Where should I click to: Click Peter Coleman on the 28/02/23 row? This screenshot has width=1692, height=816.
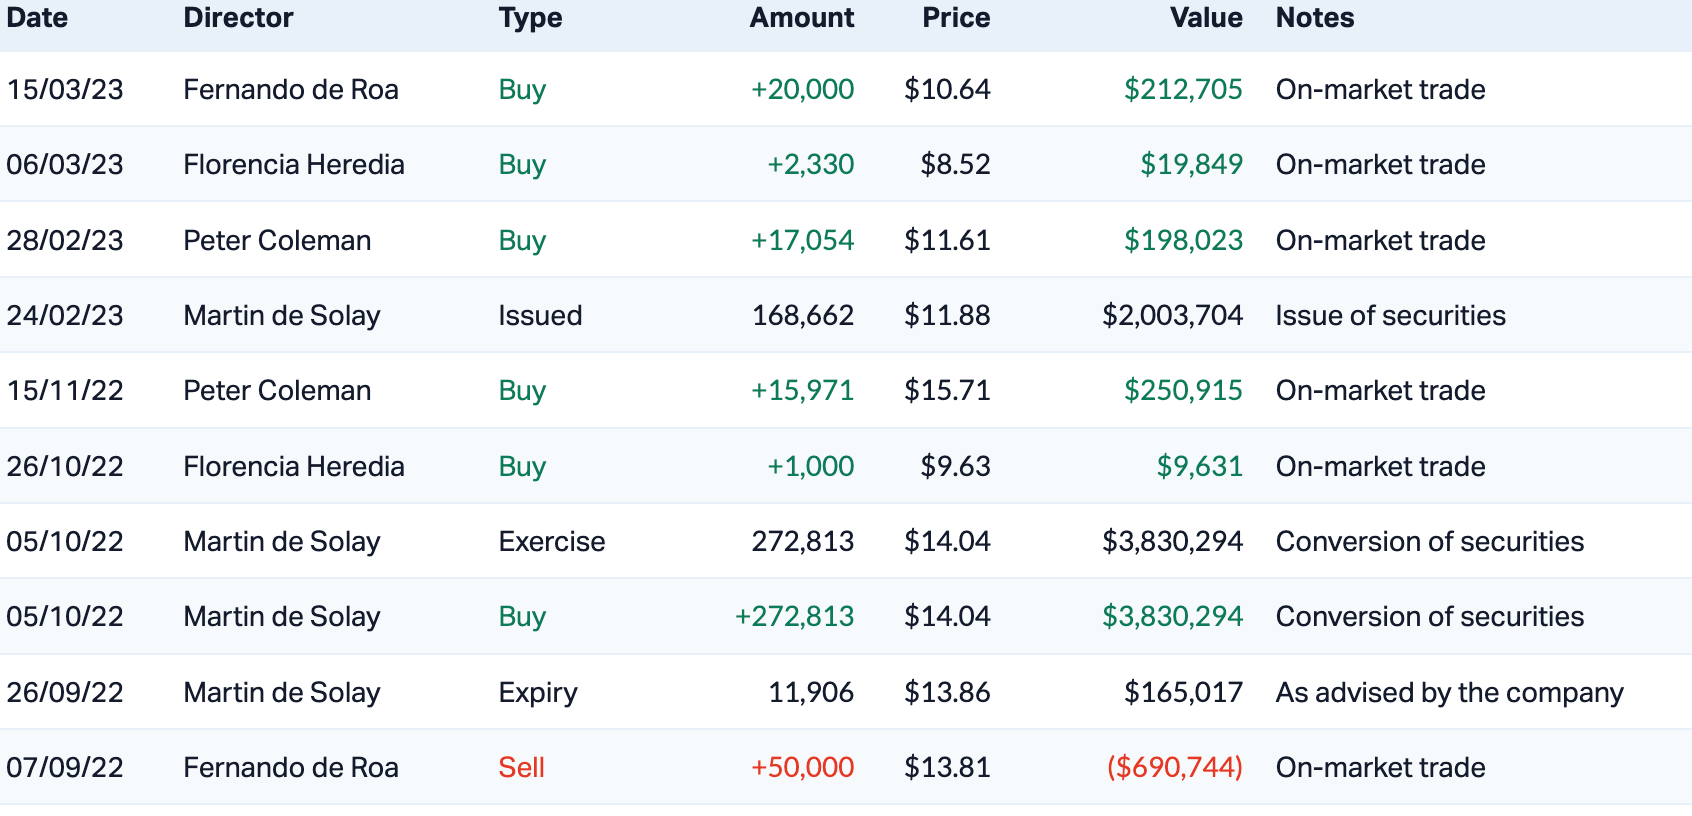[x=277, y=241]
